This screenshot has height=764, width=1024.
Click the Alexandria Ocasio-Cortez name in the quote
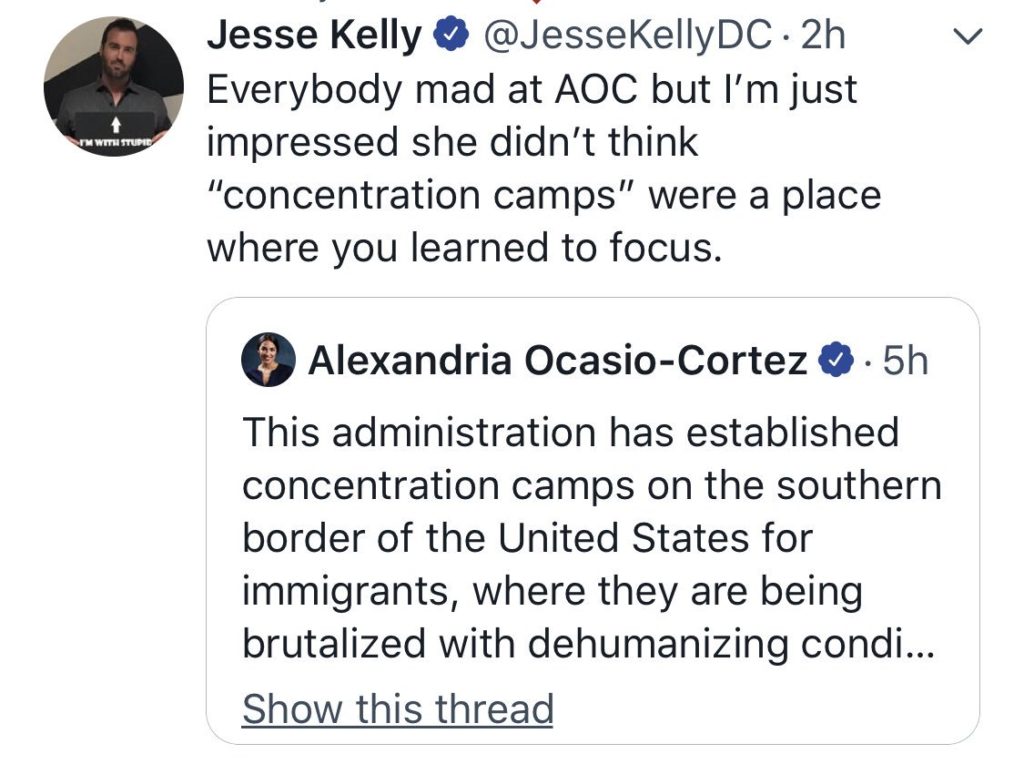[x=557, y=360]
